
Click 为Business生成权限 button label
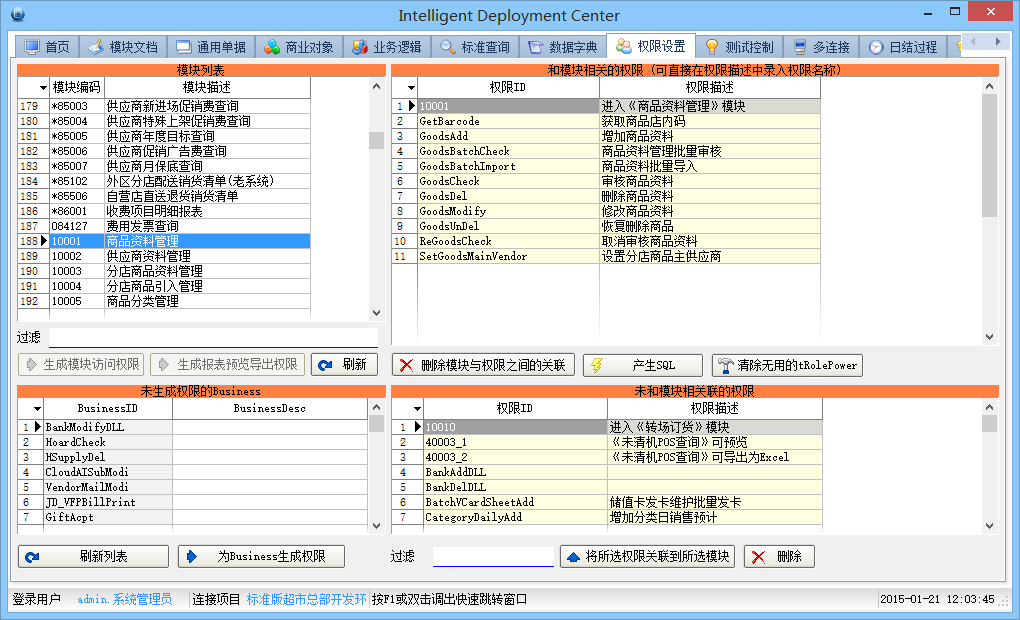click(271, 556)
